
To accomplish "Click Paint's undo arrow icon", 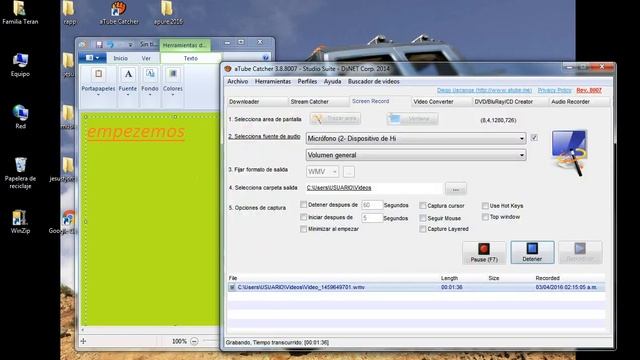I will coord(110,44).
